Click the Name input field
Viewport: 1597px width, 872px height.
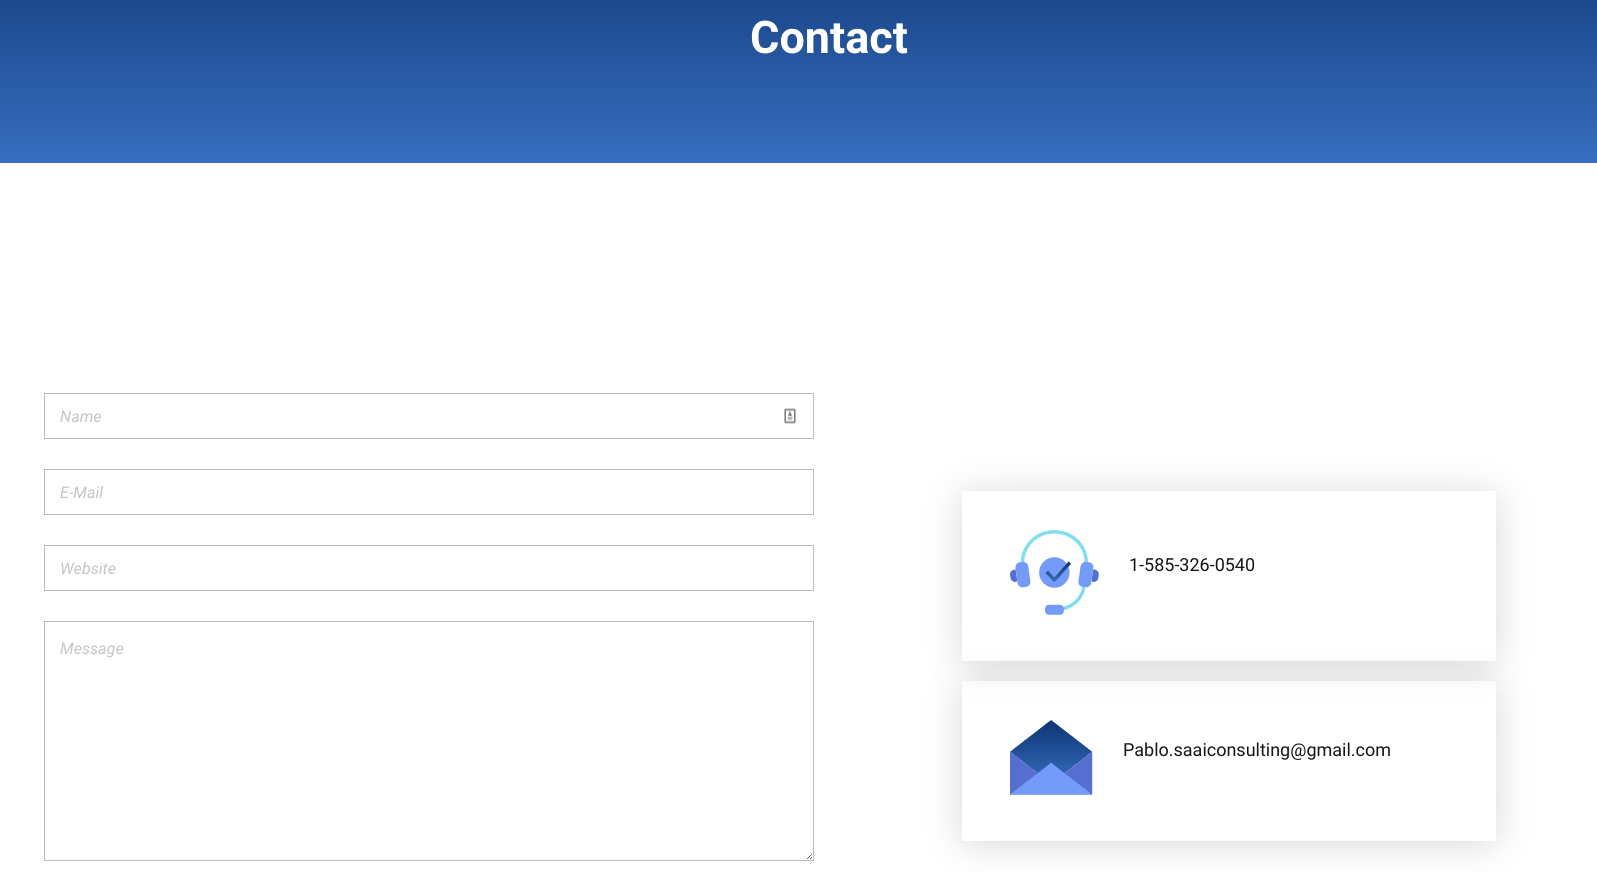coord(410,416)
